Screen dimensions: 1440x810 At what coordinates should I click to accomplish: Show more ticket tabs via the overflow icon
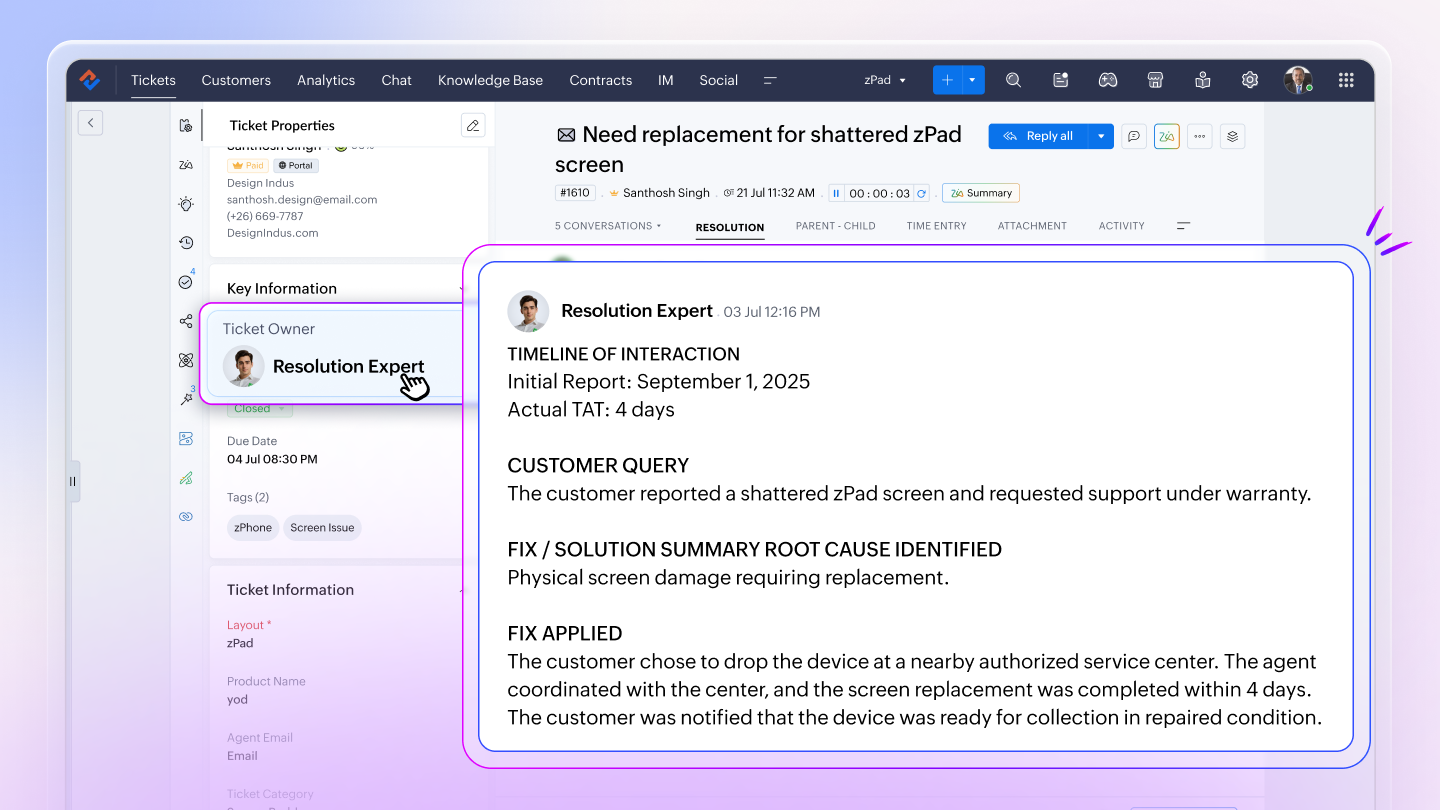1184,226
